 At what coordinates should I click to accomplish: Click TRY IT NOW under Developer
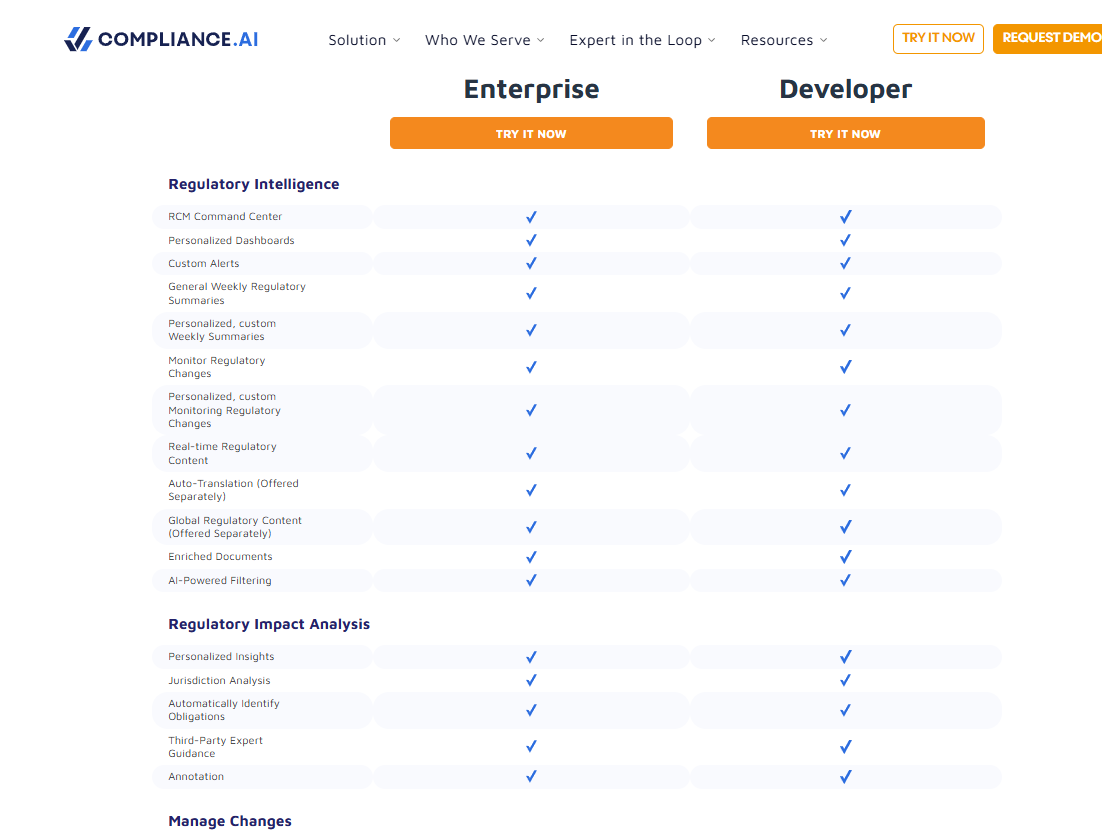coord(845,133)
